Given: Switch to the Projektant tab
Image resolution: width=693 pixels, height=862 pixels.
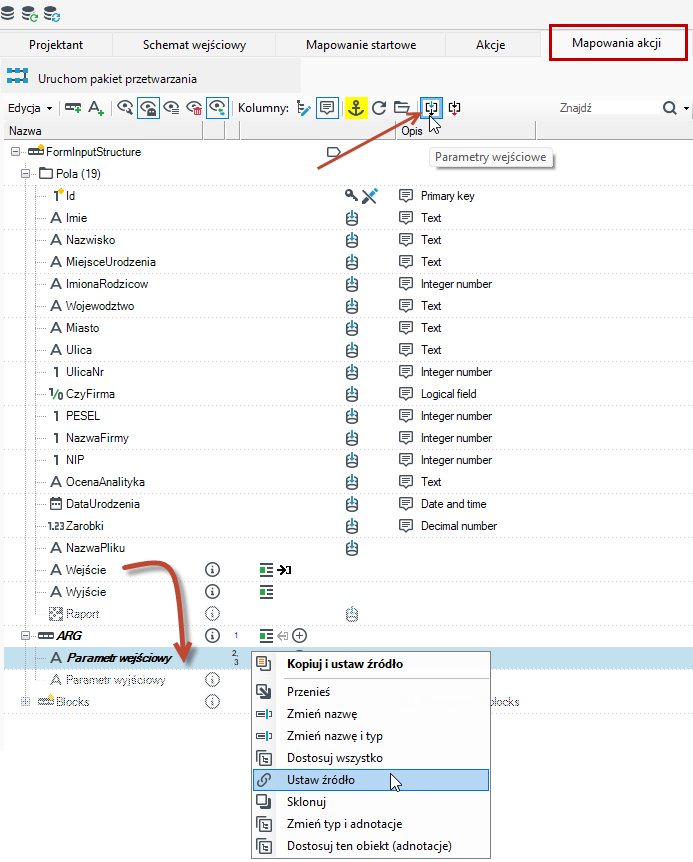Looking at the screenshot, I should point(56,45).
